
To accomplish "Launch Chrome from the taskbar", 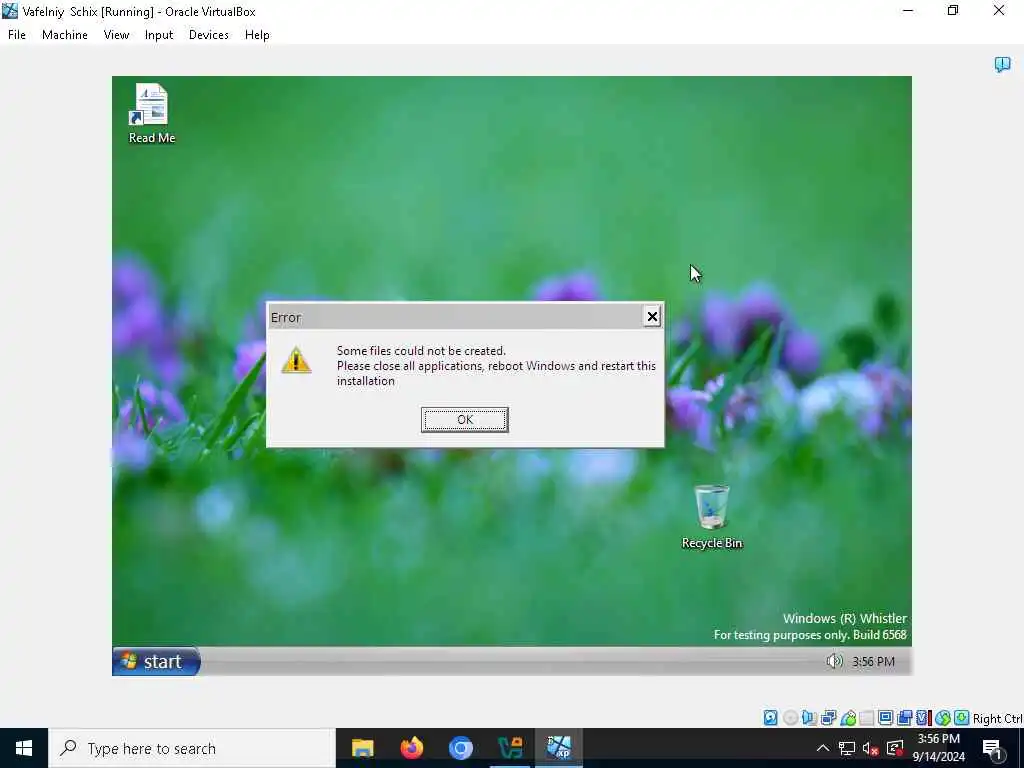I will [460, 748].
